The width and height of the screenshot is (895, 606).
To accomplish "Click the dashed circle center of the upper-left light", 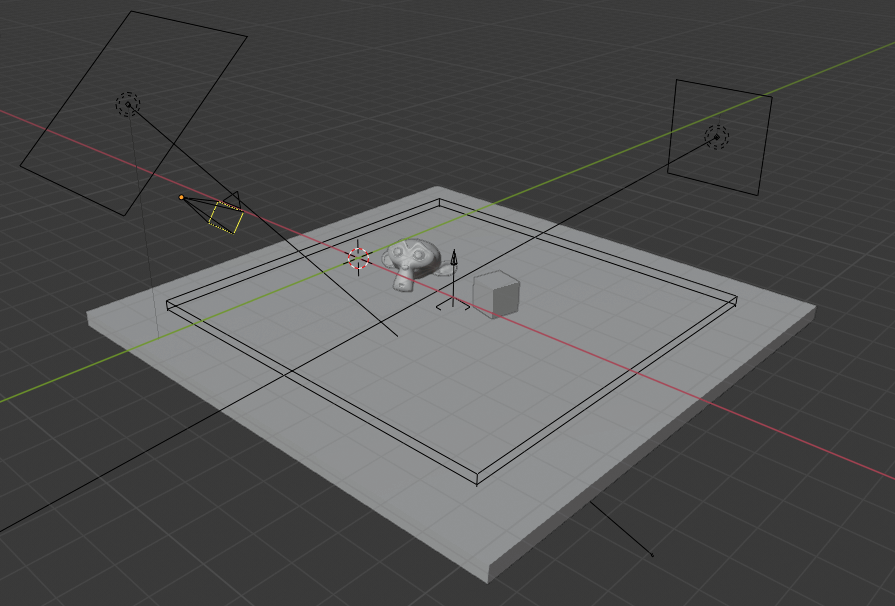I will coord(126,103).
